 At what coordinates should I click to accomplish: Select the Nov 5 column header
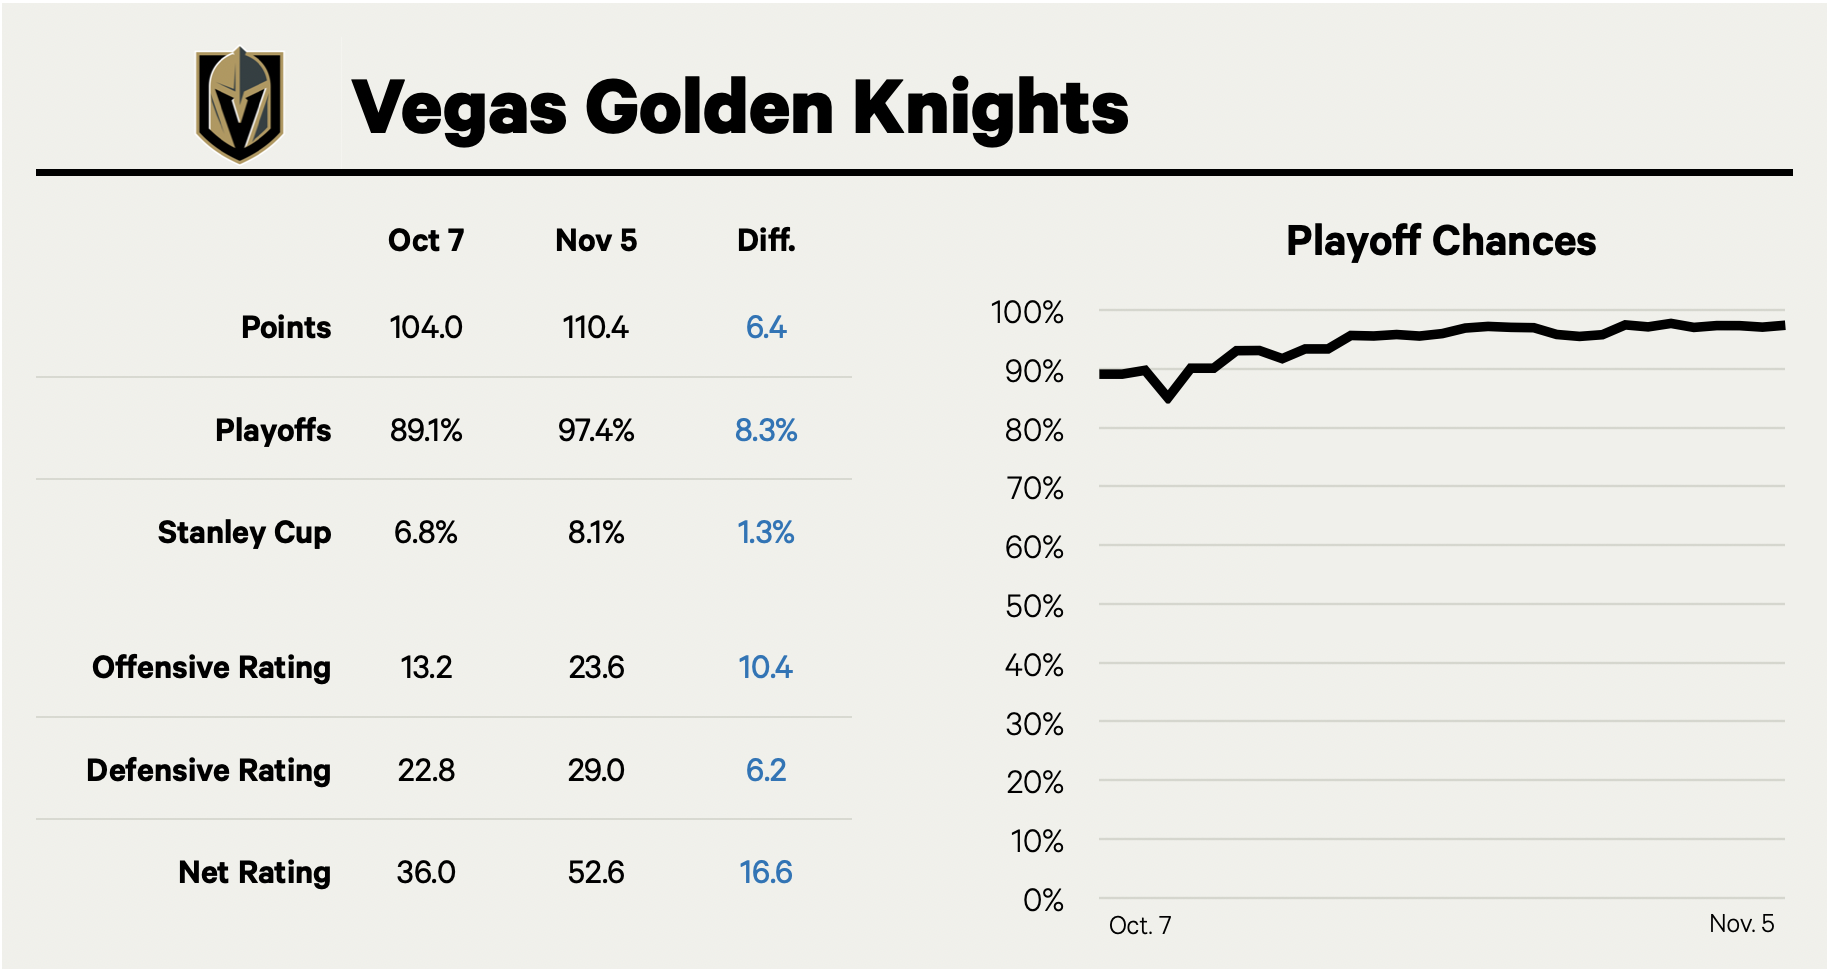pyautogui.click(x=596, y=241)
